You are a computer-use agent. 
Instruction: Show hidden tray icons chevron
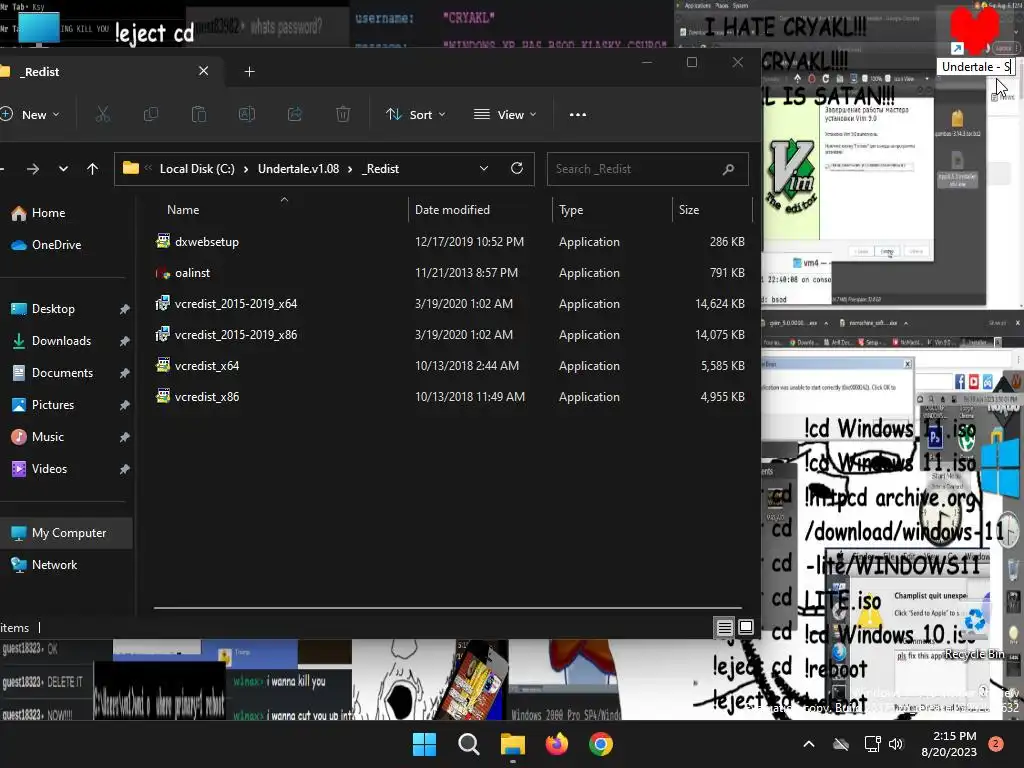(808, 744)
